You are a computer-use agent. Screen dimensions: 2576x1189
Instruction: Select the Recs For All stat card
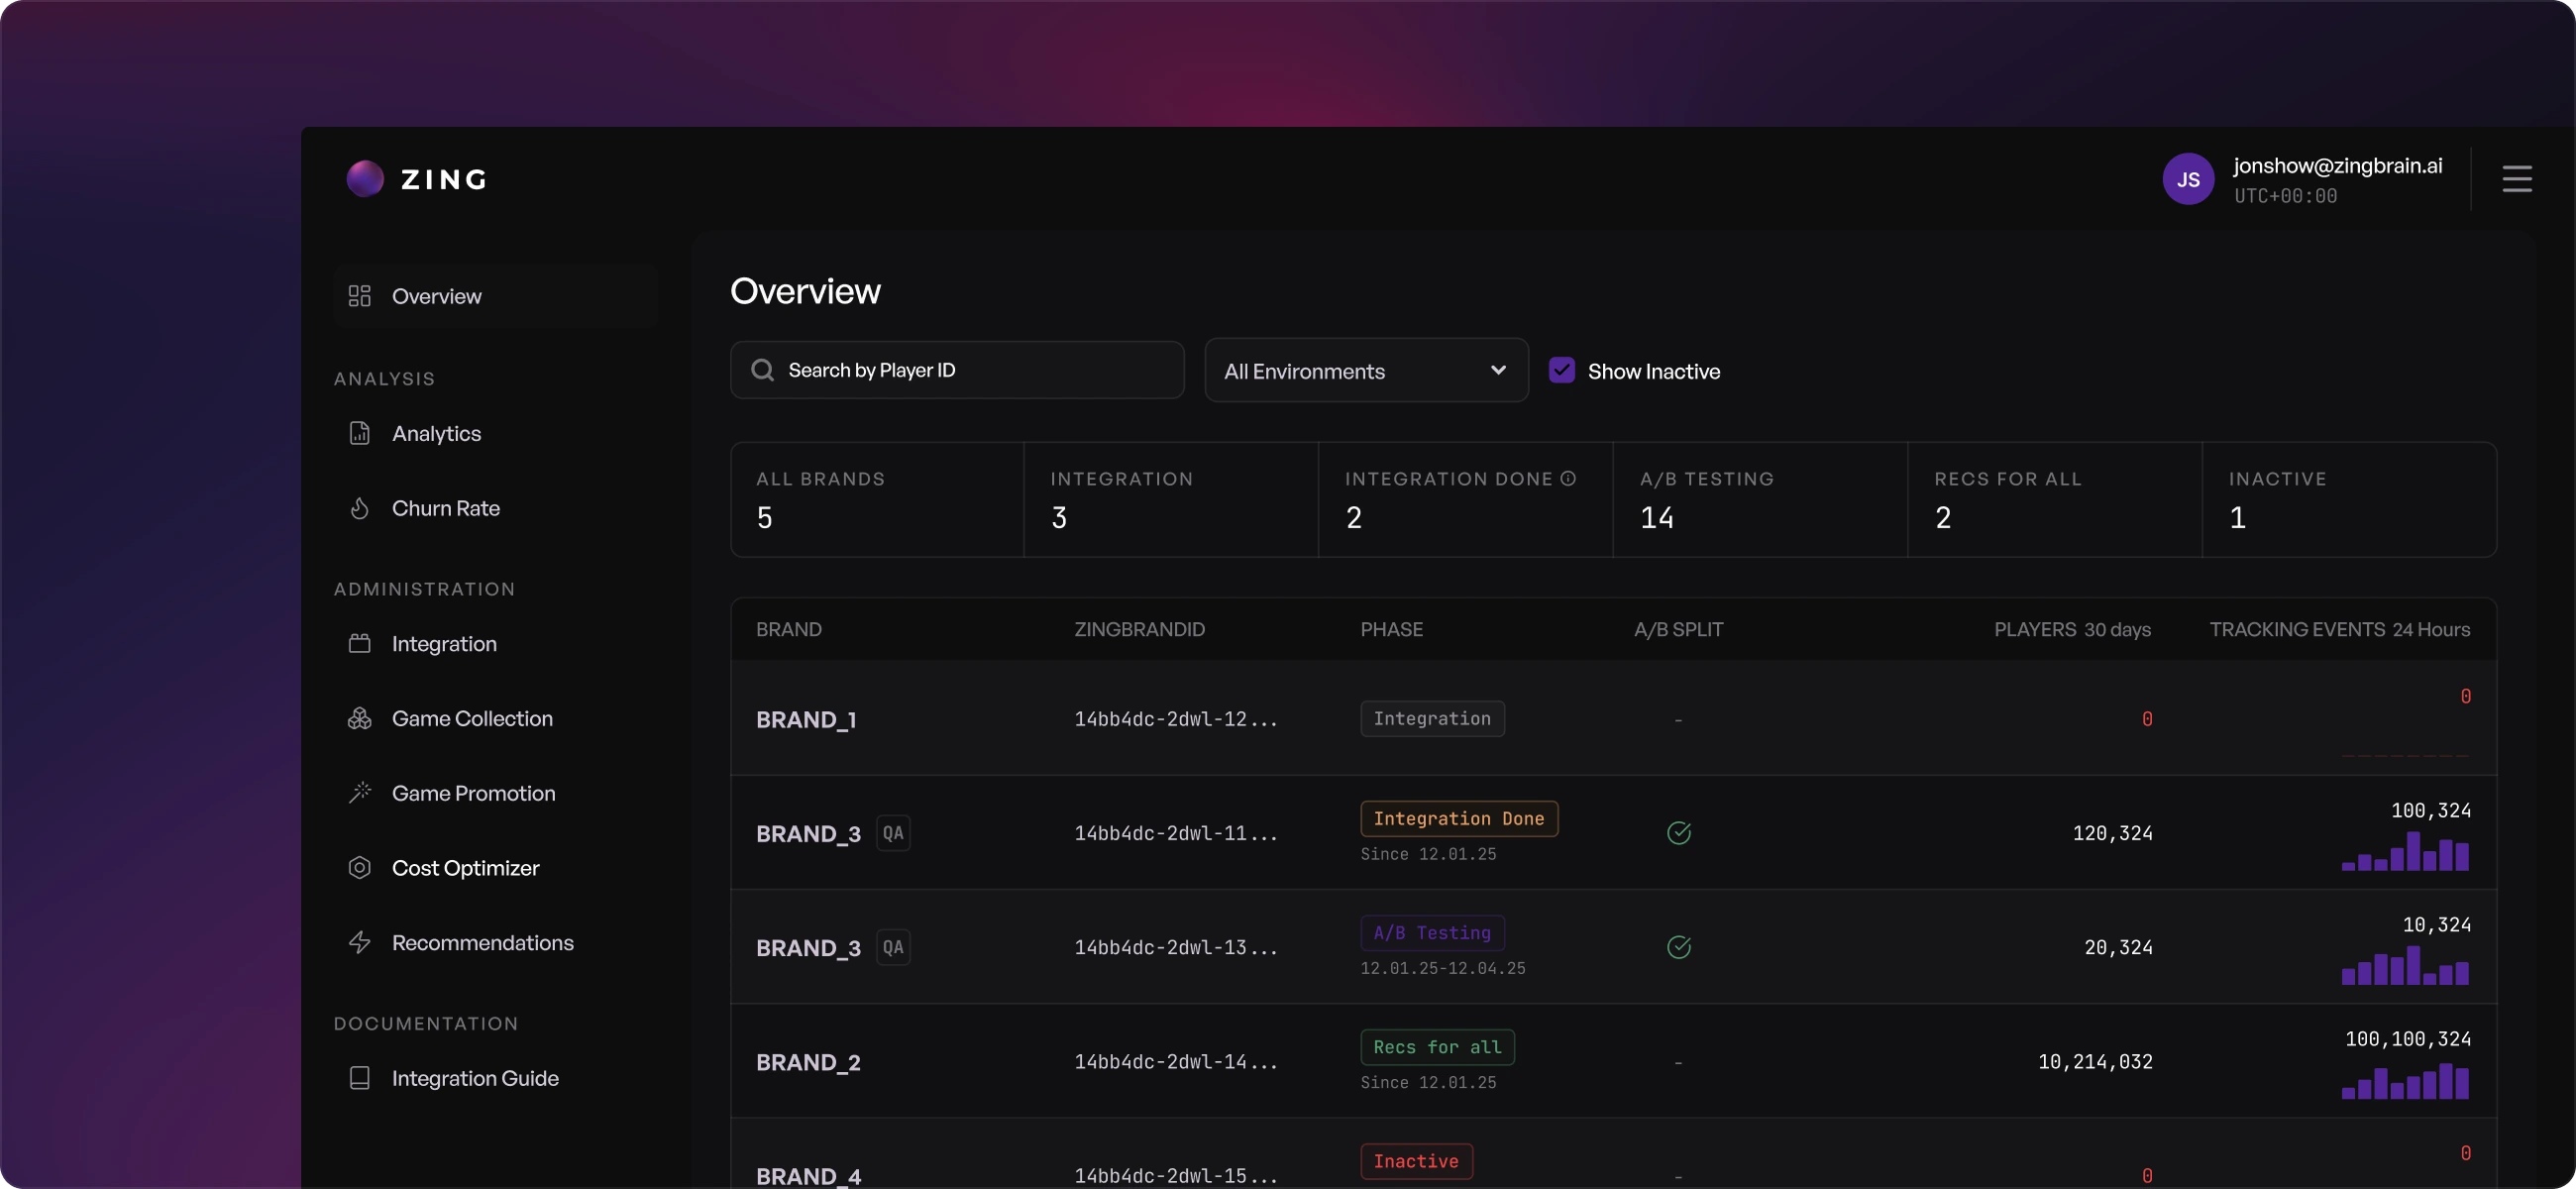click(x=2055, y=499)
